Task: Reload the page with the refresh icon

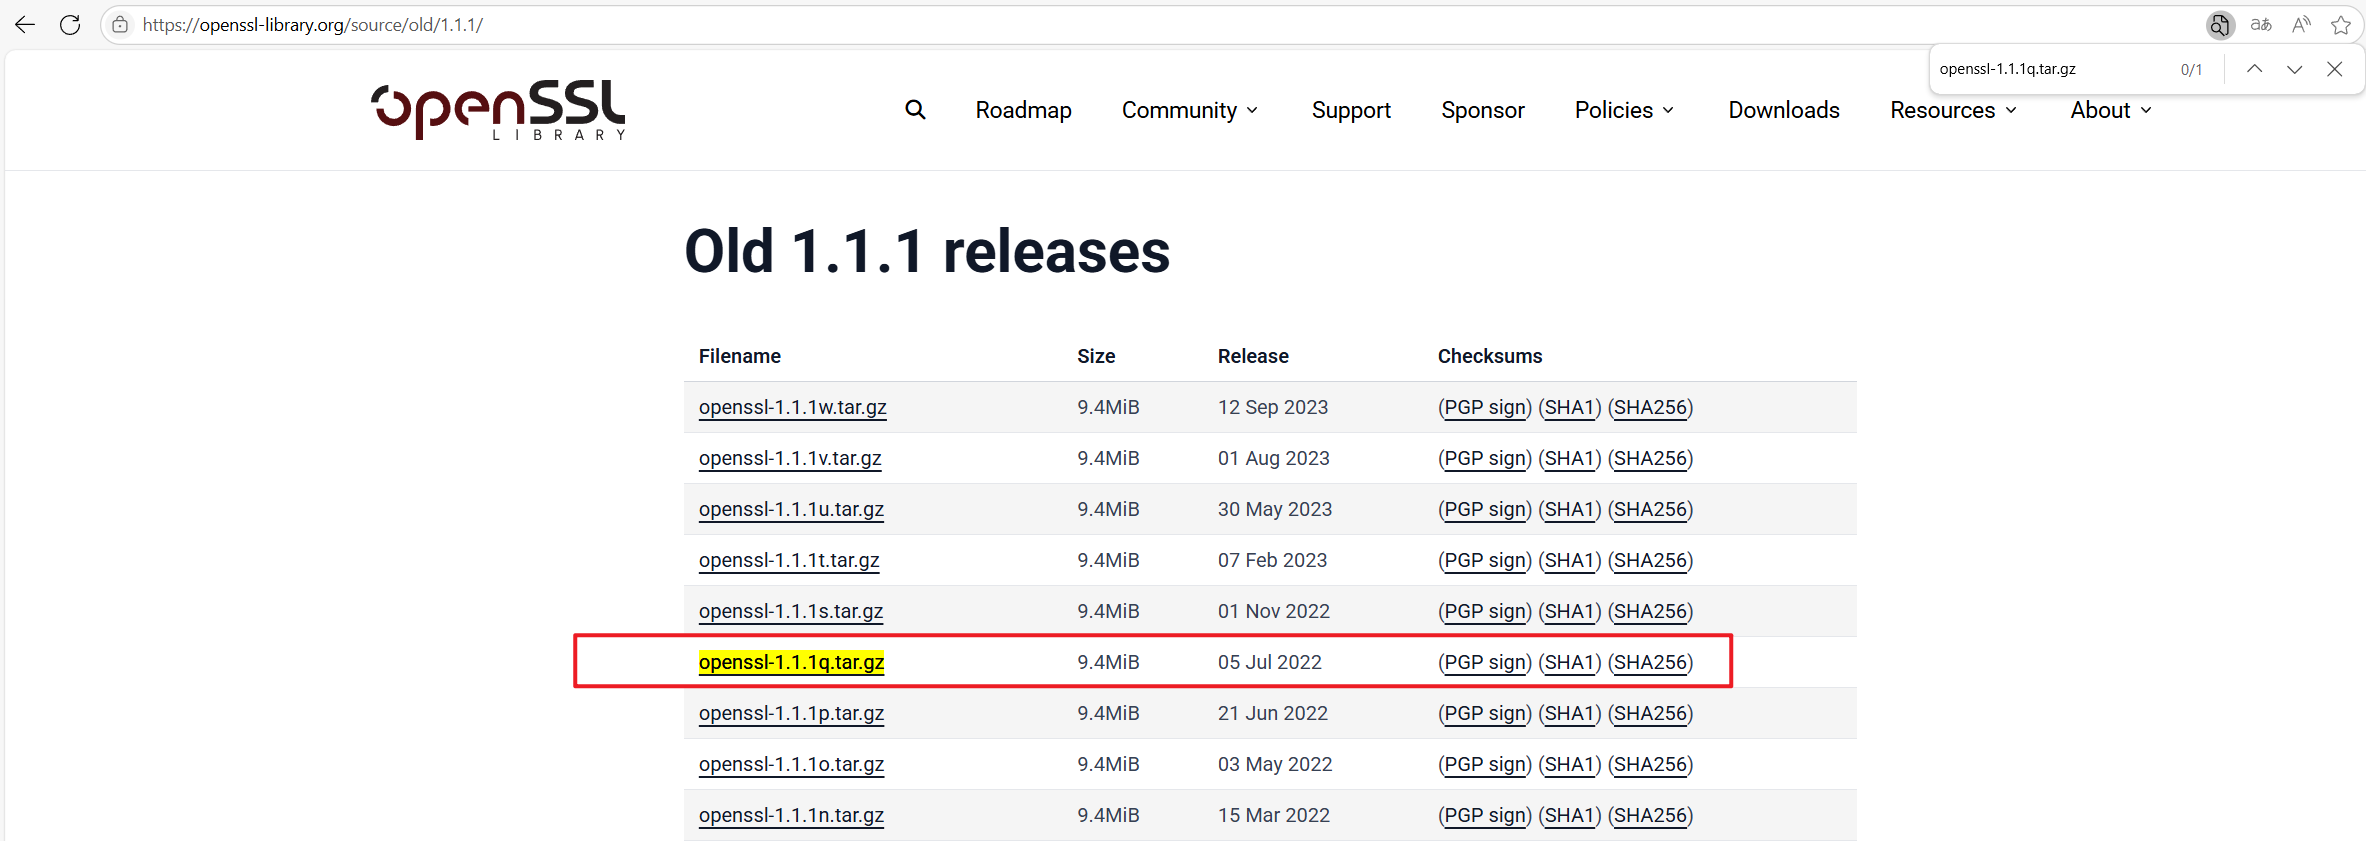Action: click(70, 25)
